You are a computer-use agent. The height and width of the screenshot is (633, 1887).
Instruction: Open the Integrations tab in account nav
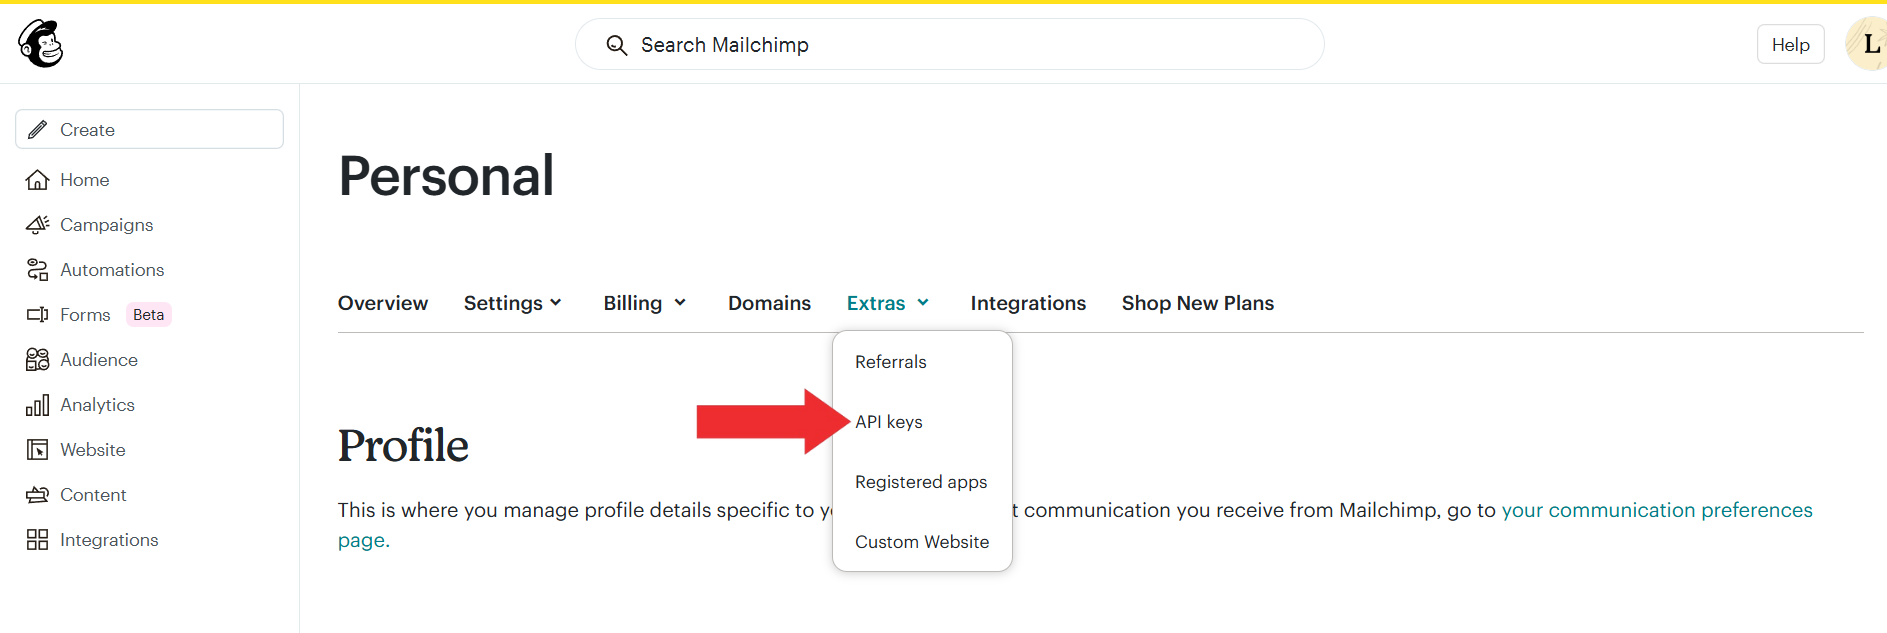tap(1028, 303)
